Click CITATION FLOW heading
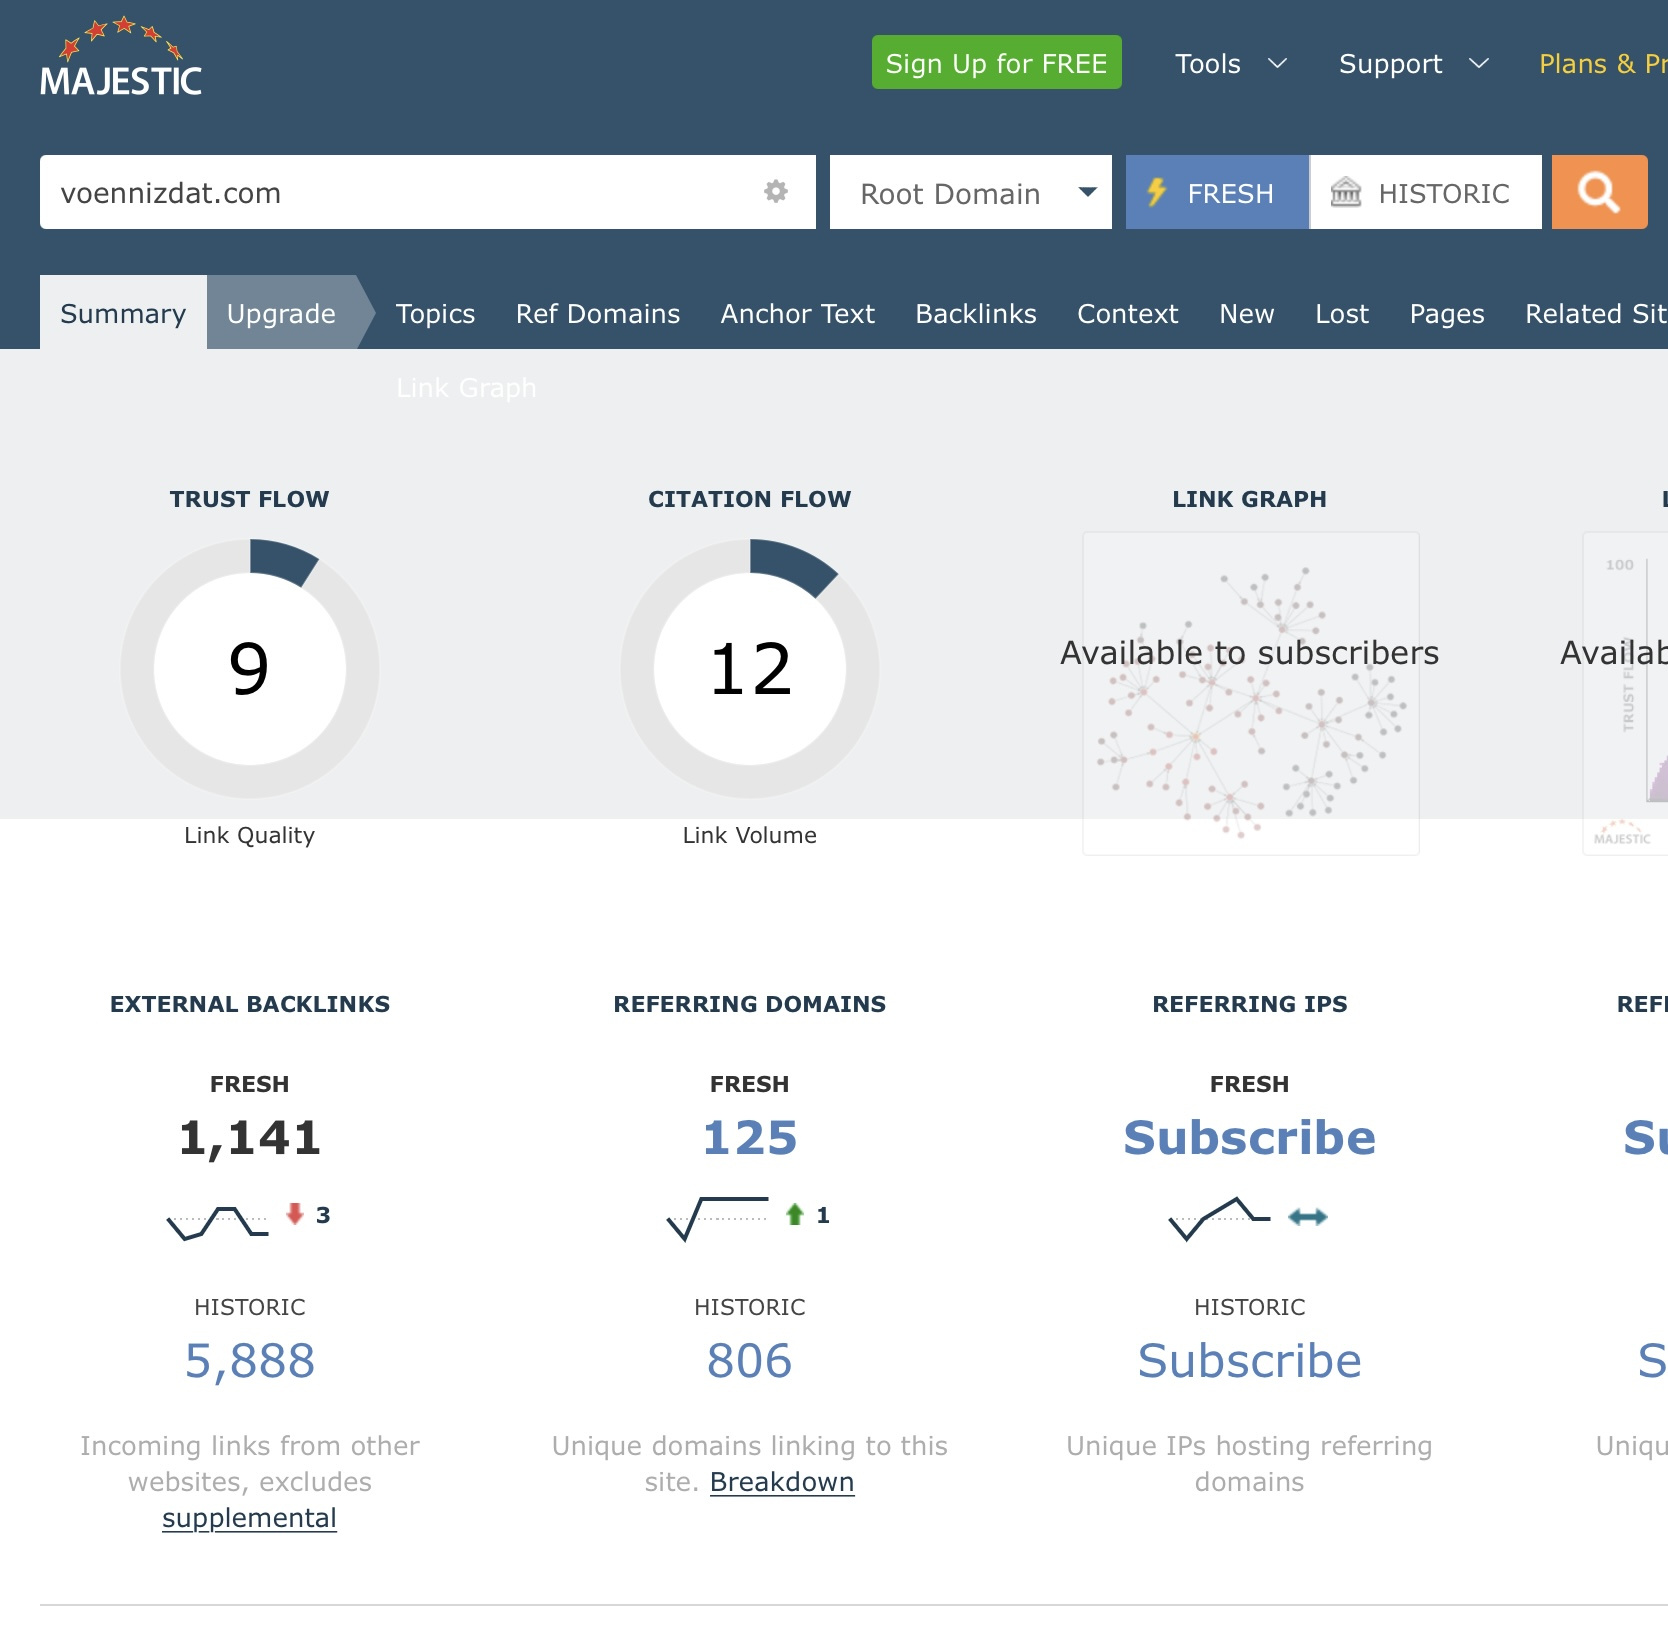 [750, 499]
